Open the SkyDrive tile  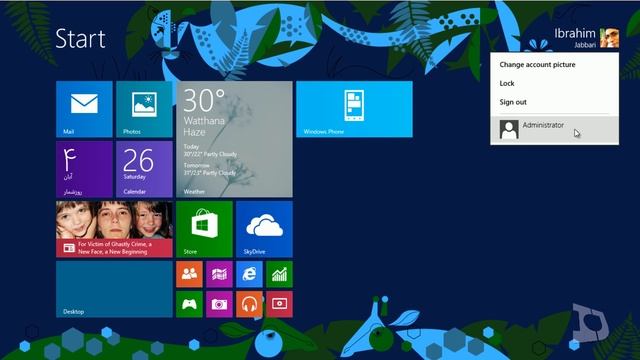[x=264, y=229]
